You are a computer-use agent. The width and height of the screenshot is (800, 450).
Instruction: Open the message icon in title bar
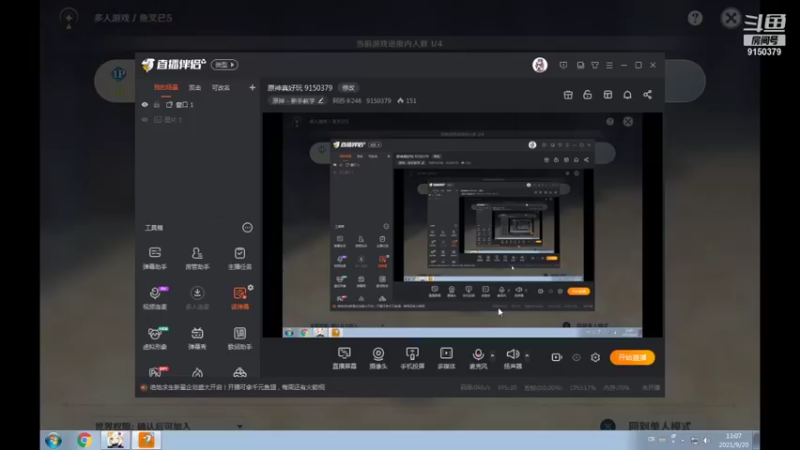point(563,65)
